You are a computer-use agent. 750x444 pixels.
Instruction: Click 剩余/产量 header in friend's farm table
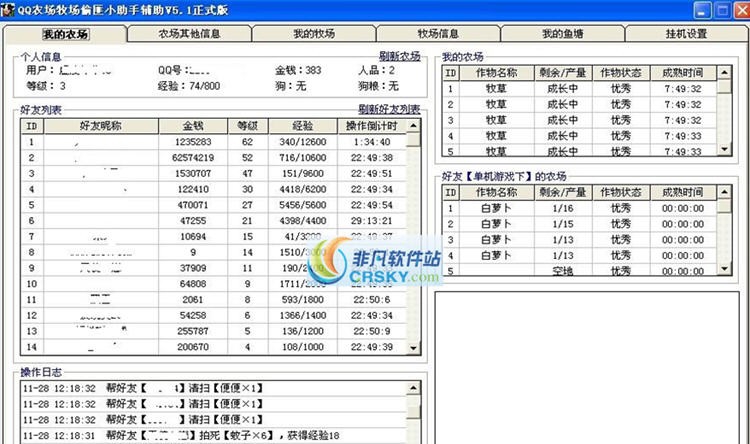[x=563, y=192]
